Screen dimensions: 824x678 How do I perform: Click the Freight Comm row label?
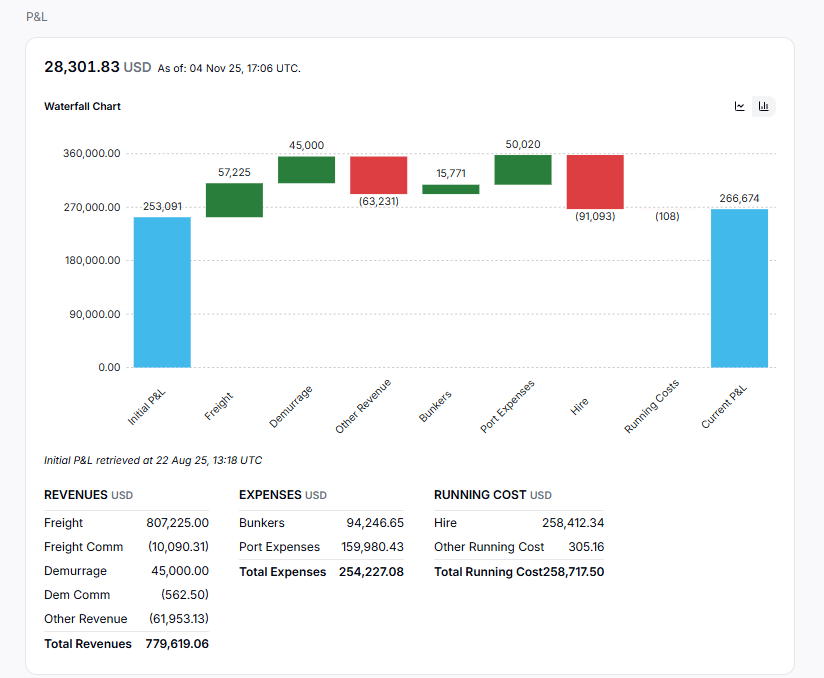coord(84,547)
